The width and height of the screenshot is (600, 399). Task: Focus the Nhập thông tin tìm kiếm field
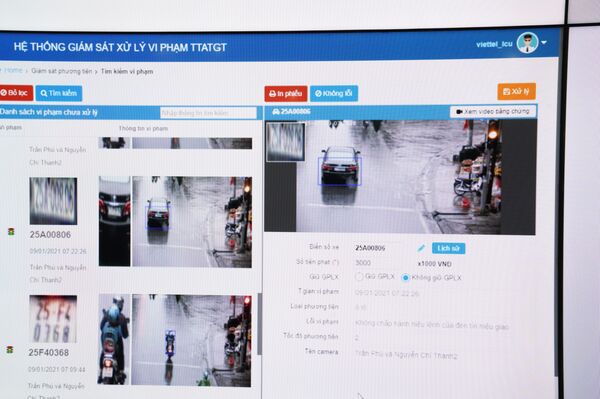pos(208,113)
